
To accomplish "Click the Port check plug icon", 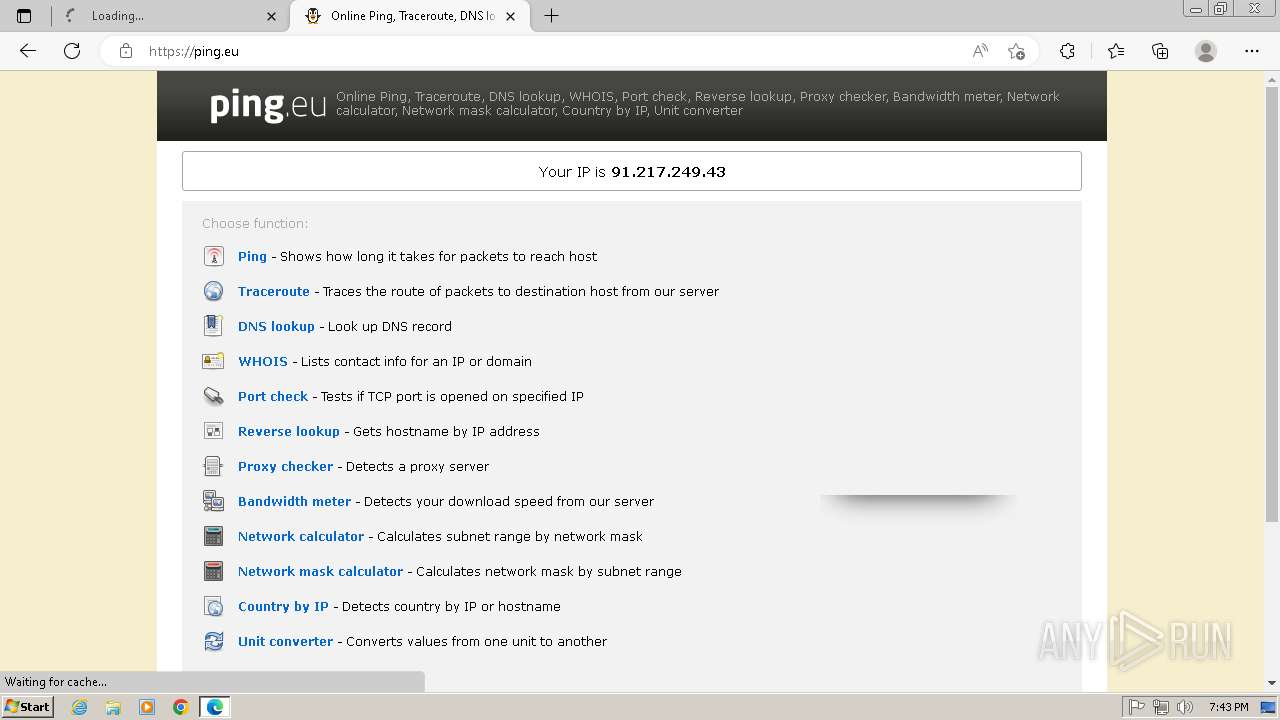I will pyautogui.click(x=213, y=396).
